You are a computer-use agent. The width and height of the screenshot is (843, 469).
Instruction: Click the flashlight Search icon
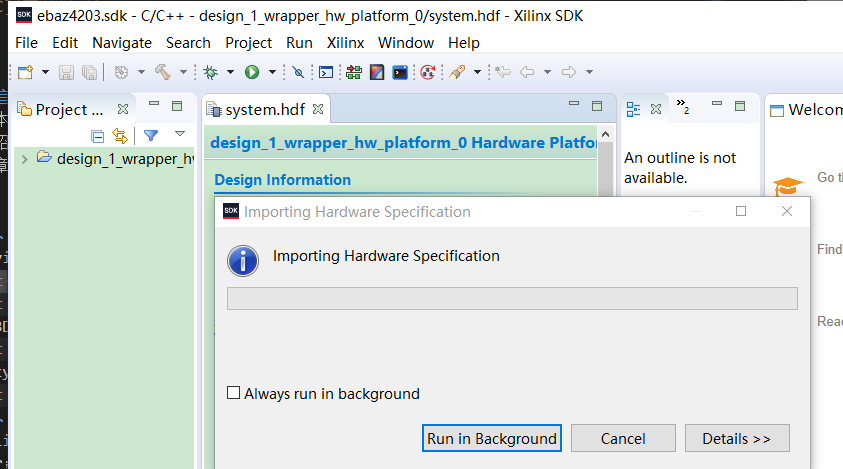(457, 72)
